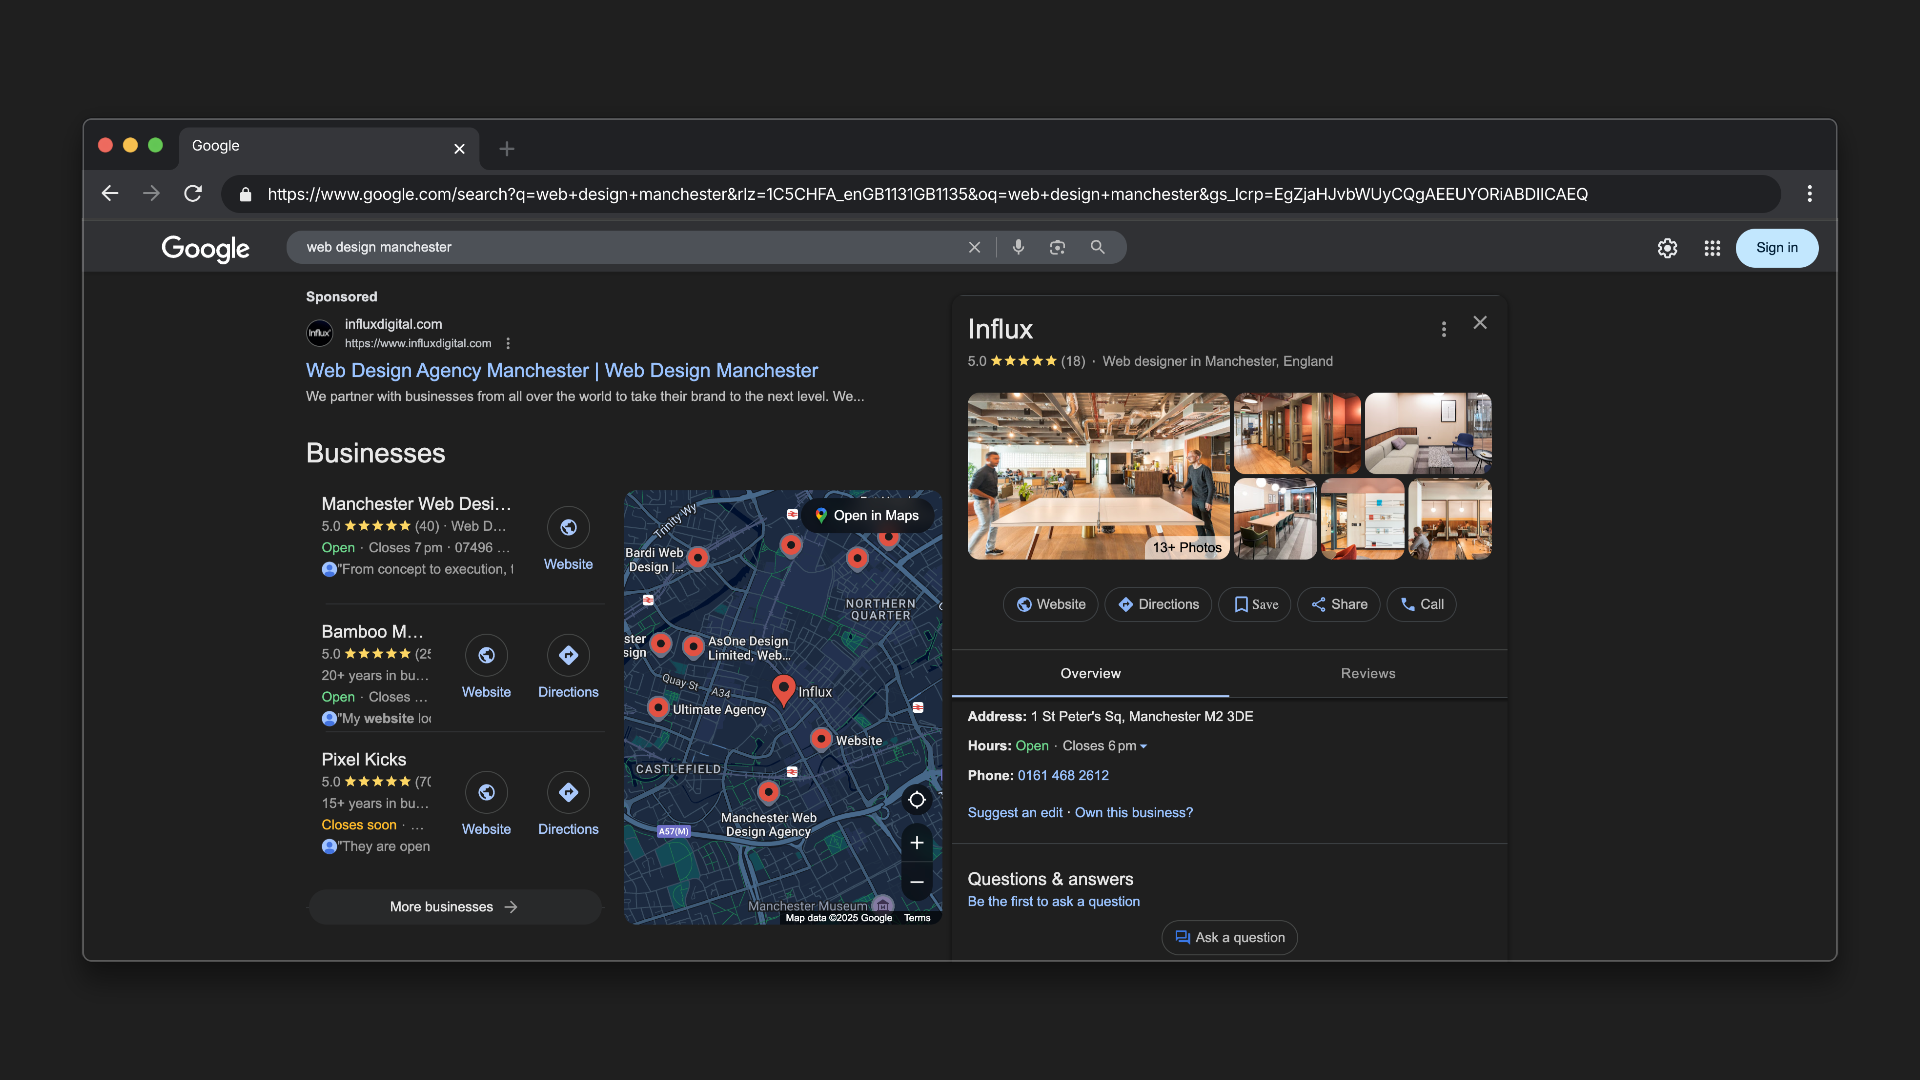Open the orange-walled office thumbnail
1920x1080 pixels.
coord(1297,433)
